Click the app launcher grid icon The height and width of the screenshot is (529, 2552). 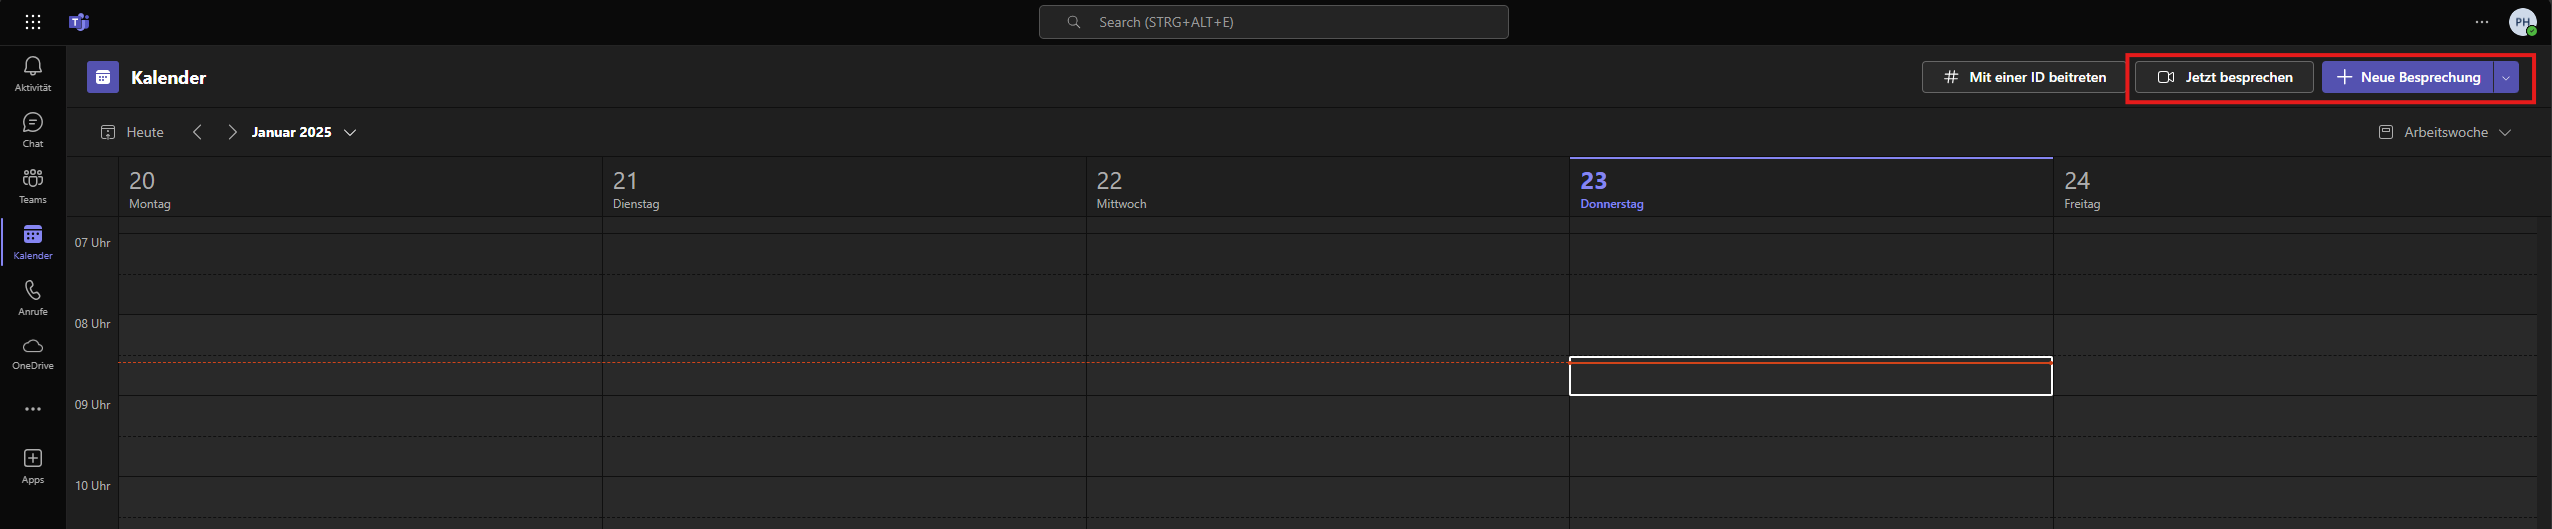[x=33, y=22]
